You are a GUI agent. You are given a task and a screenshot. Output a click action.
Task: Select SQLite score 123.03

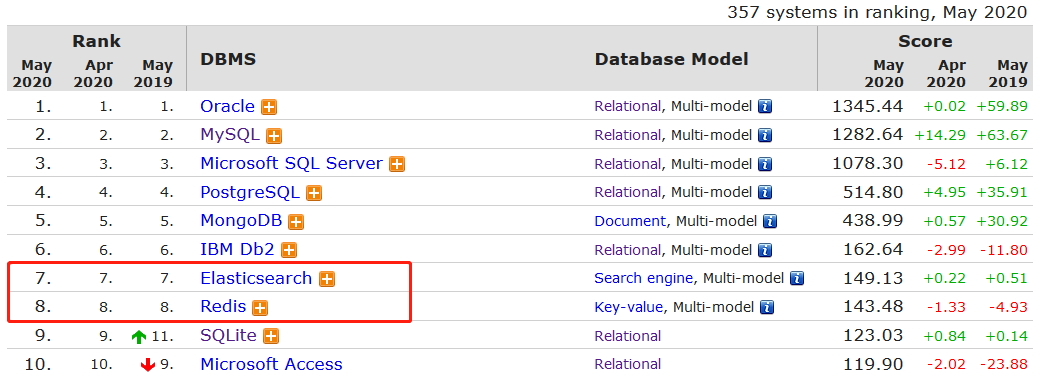pos(874,335)
